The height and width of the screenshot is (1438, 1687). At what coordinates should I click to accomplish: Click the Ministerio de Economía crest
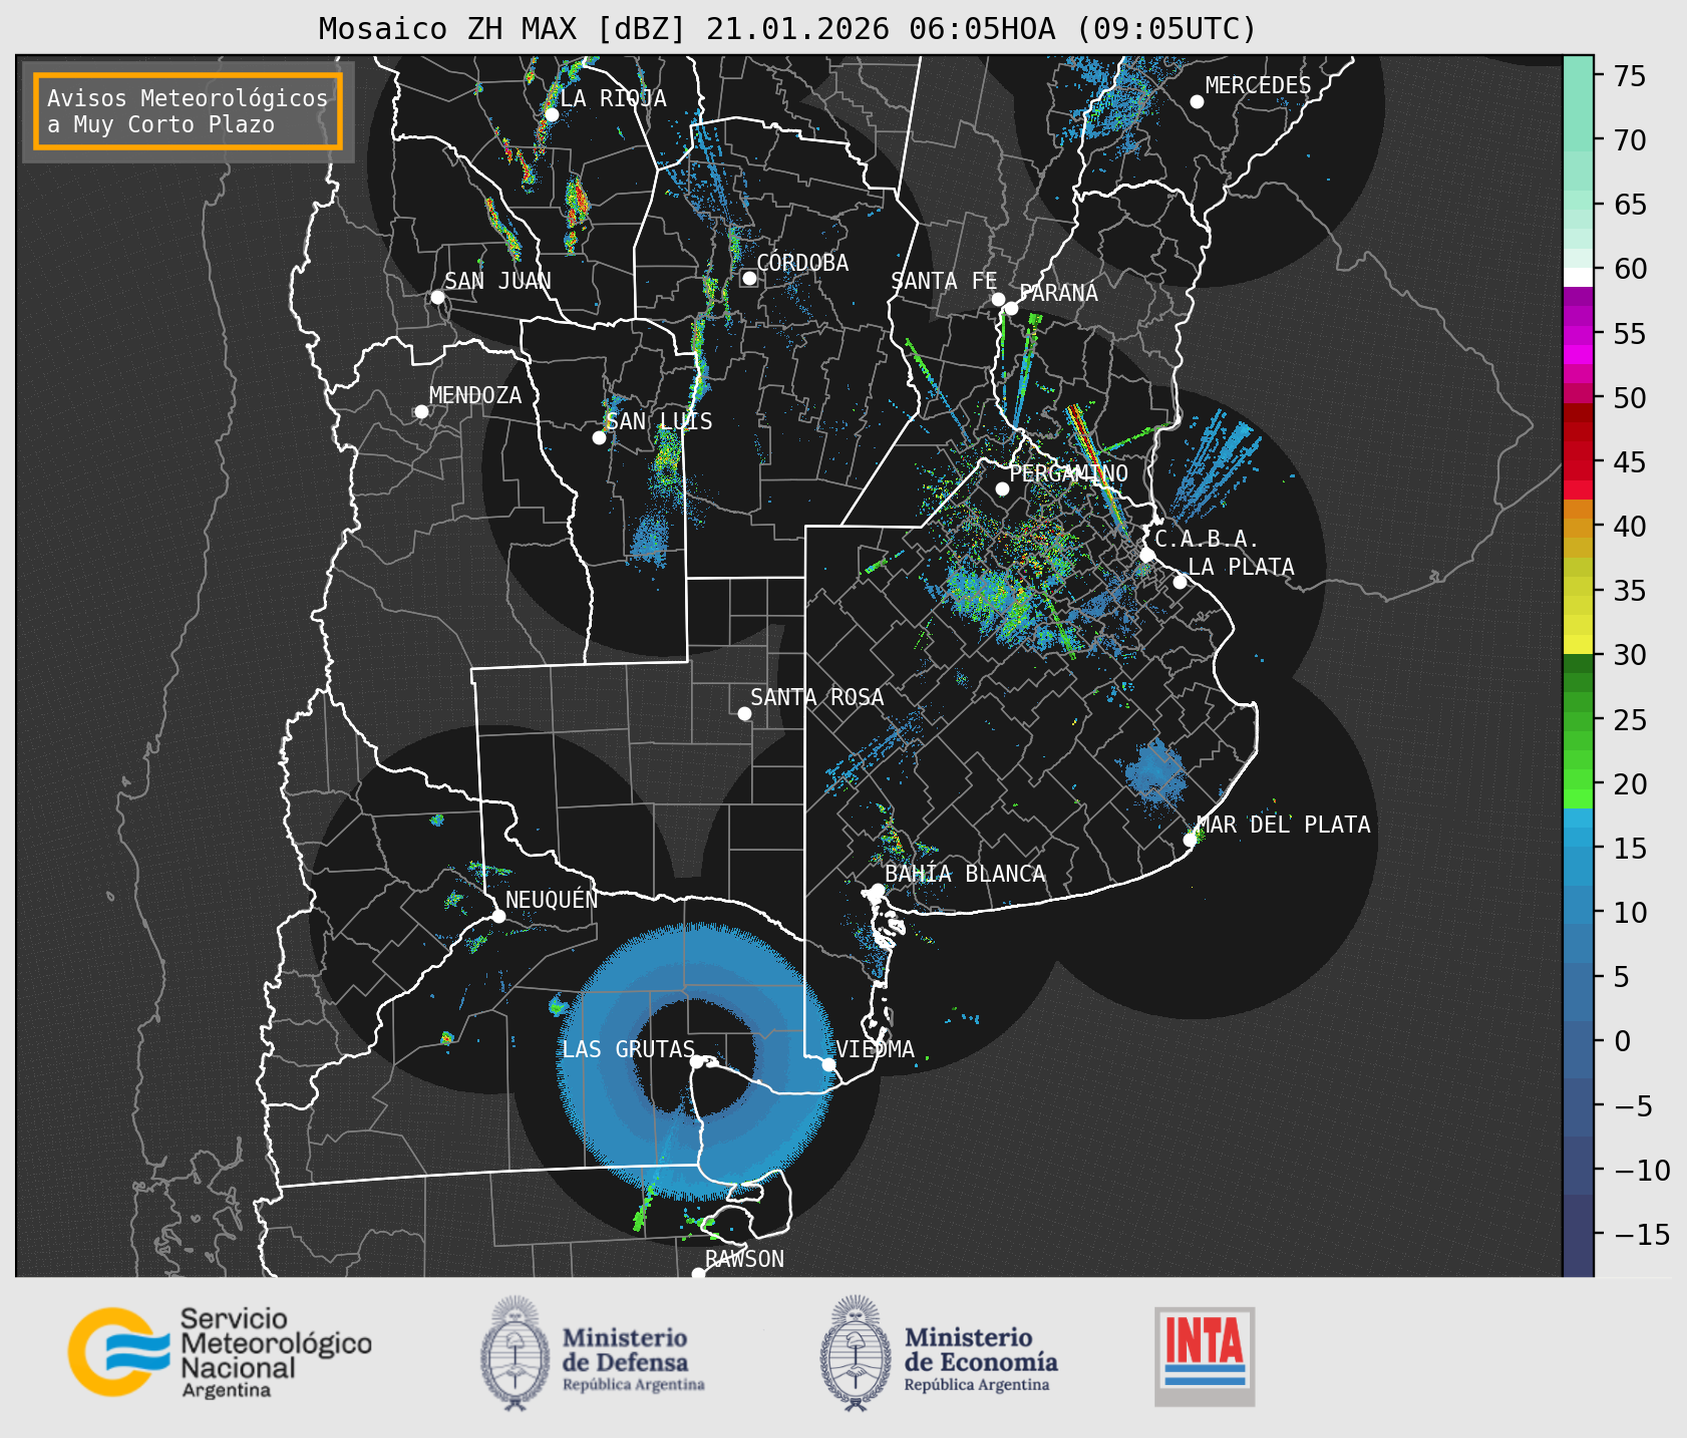click(x=854, y=1353)
